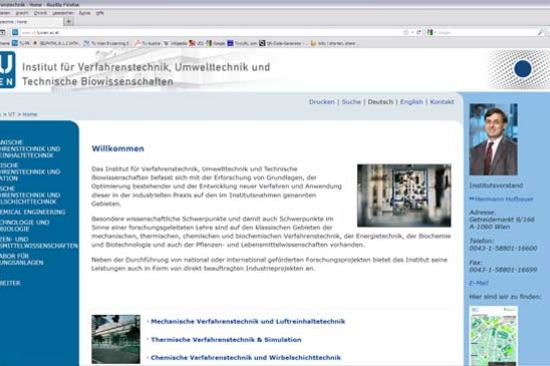Open the Mechanische Verfahrenstechnik und Luftreinhaltetechnik link
Image resolution: width=550 pixels, height=366 pixels.
coord(248,321)
